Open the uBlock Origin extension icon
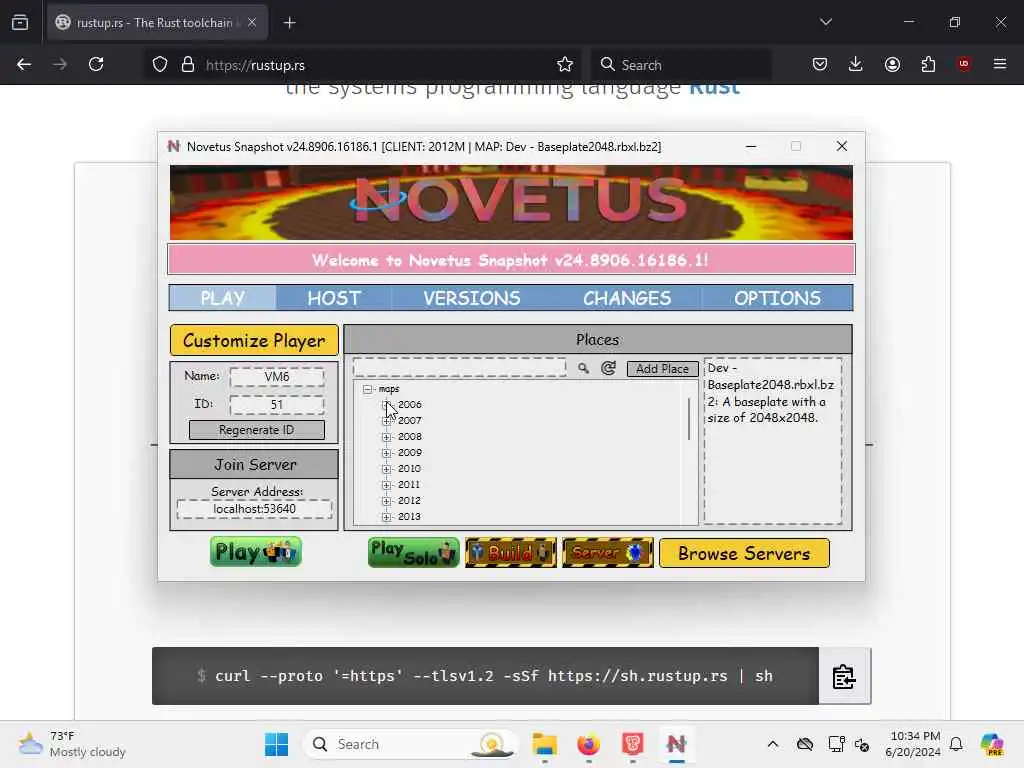The width and height of the screenshot is (1024, 768). click(964, 64)
